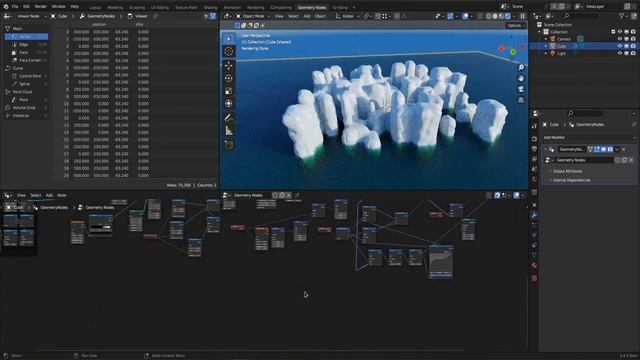Toggle visibility eye for Light in outliner

click(x=620, y=53)
